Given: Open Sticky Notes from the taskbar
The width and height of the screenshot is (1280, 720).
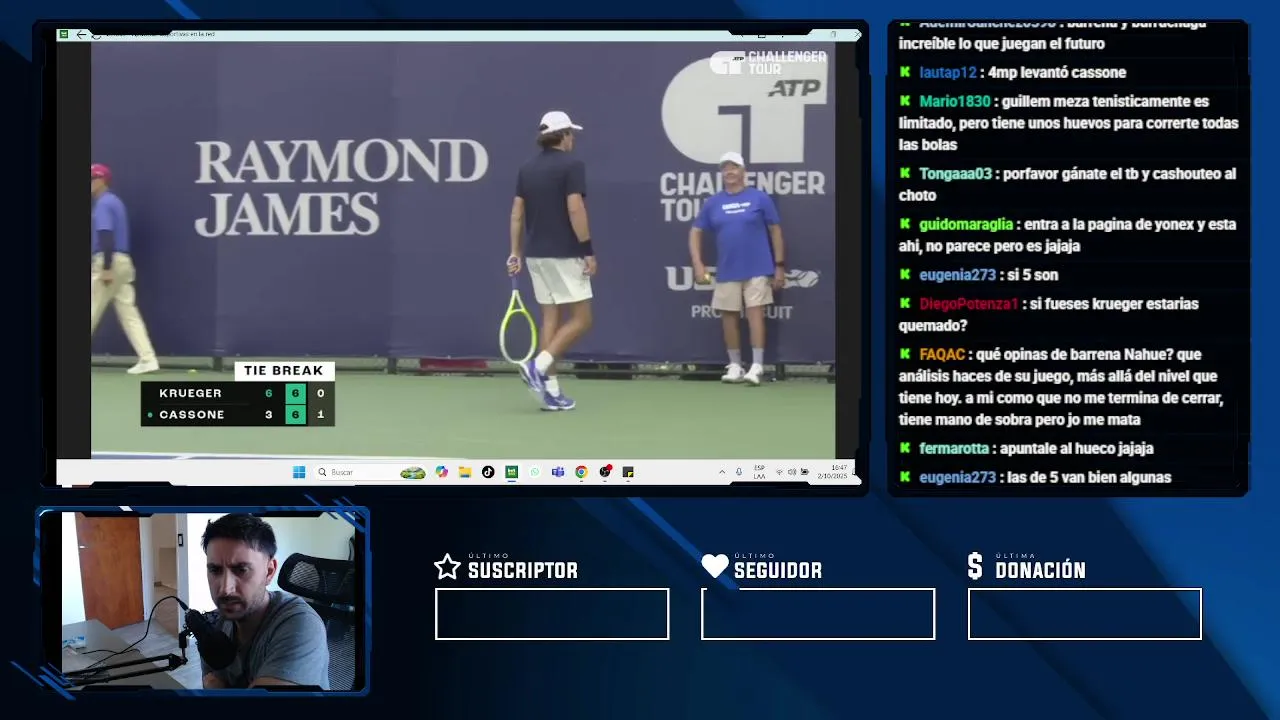Looking at the screenshot, I should tap(628, 472).
